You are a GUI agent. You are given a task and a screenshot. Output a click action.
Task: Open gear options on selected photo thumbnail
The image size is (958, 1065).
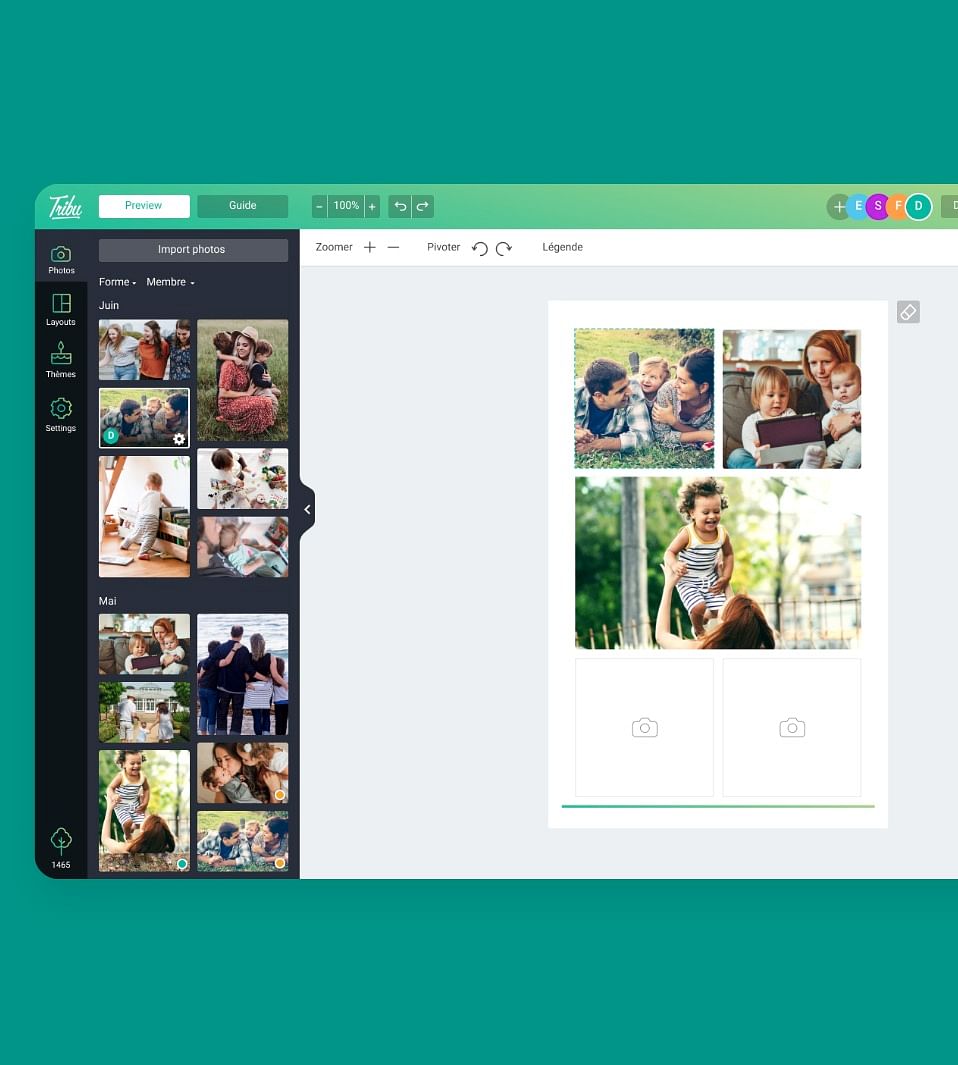pos(179,438)
